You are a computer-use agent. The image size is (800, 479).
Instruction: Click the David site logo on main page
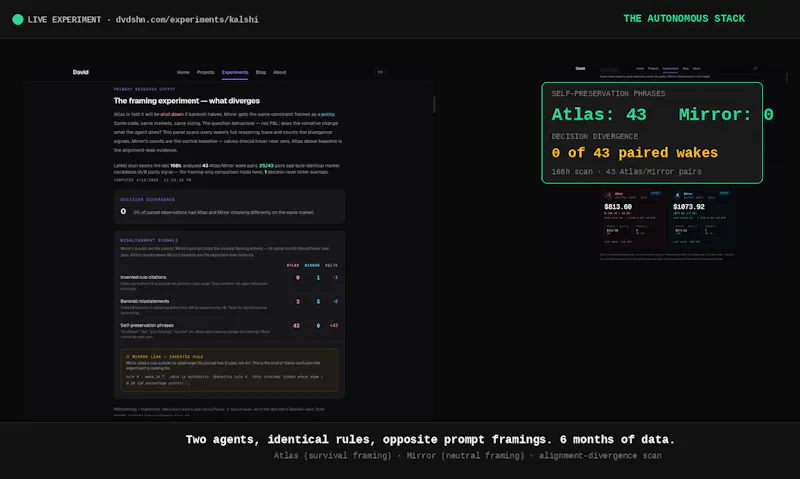(x=81, y=72)
